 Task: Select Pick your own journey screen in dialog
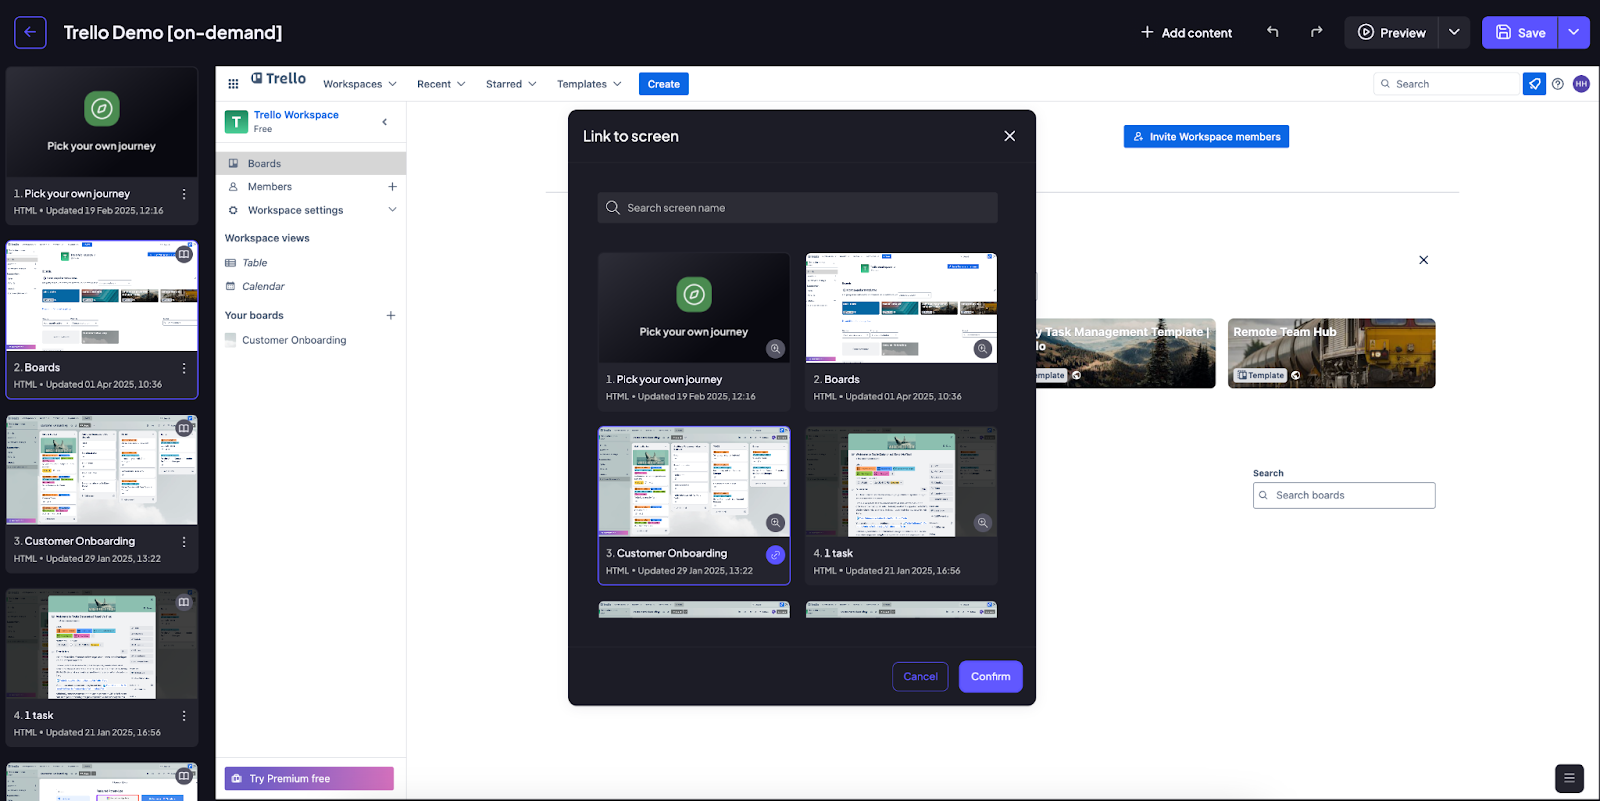click(694, 332)
